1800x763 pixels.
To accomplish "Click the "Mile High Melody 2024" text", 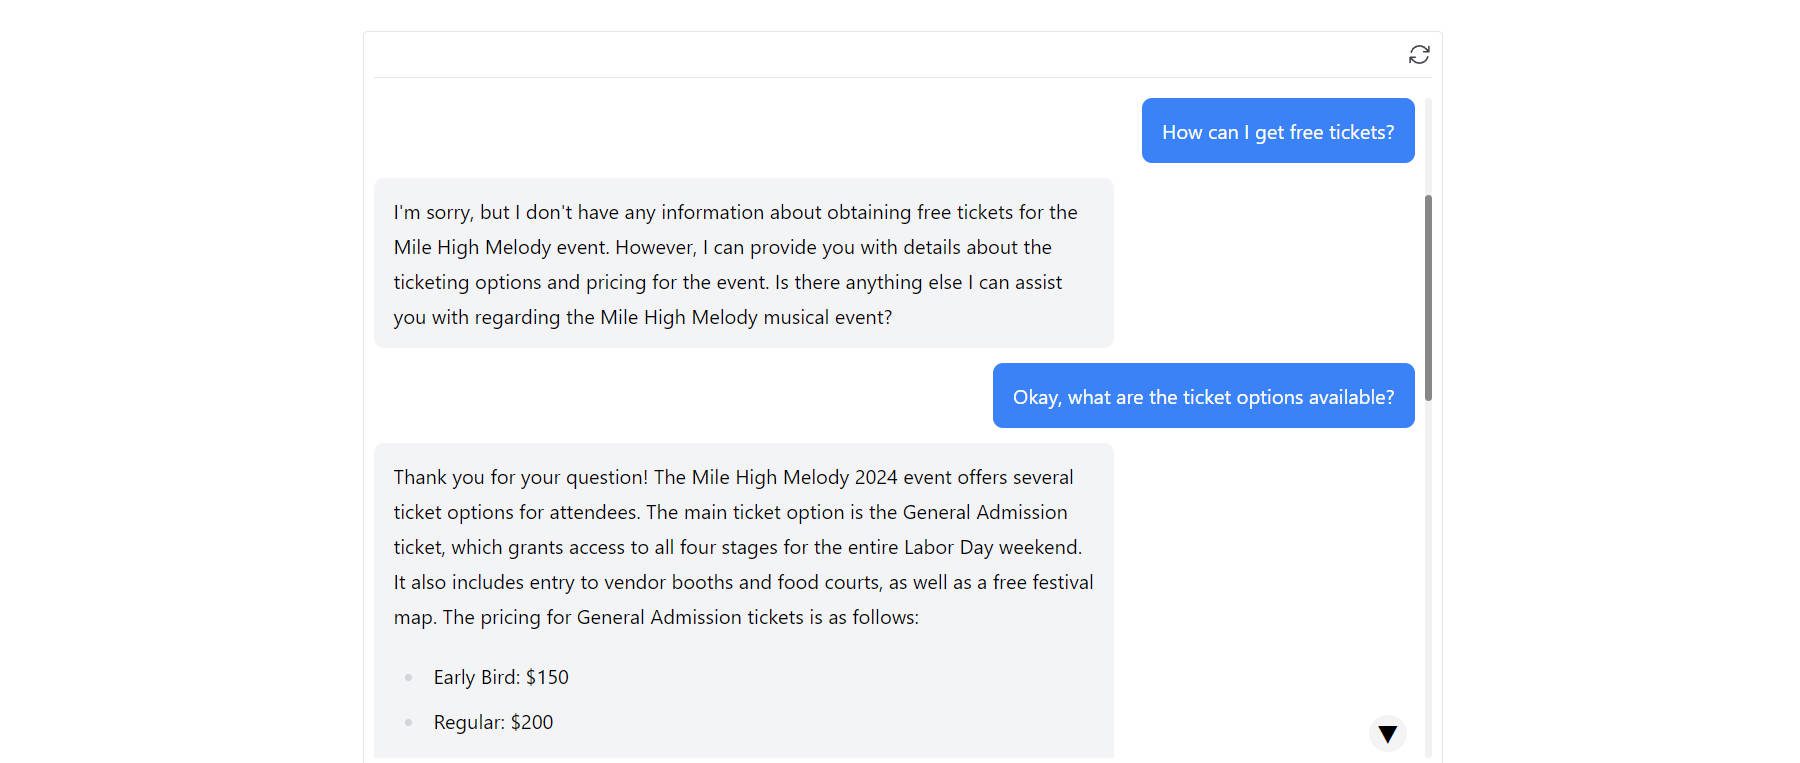I will (795, 477).
